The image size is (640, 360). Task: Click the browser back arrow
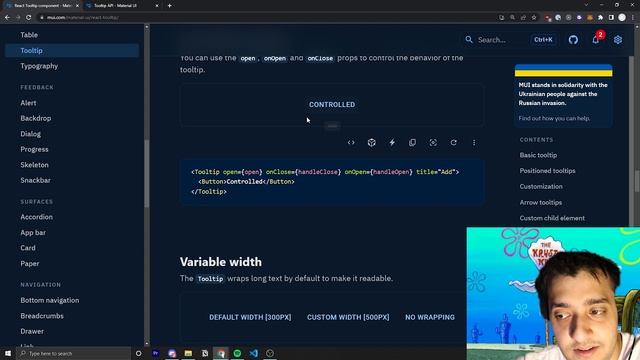(7, 18)
